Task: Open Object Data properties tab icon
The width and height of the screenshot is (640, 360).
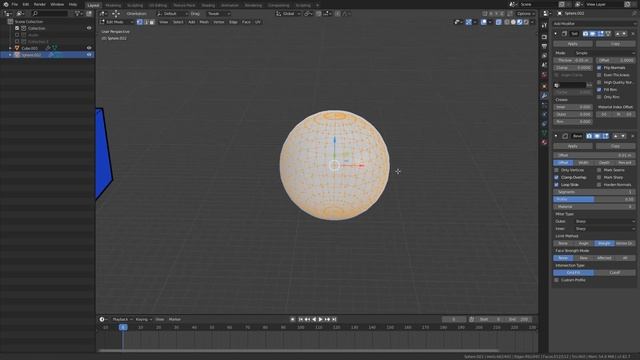Action: click(x=544, y=133)
